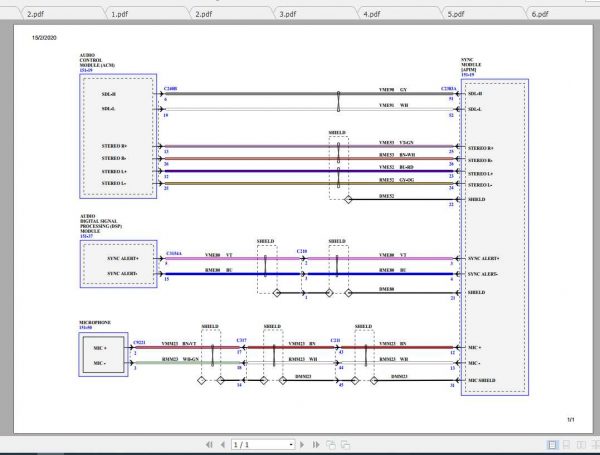Viewport: 600px width, 455px height.
Task: Click connector label C211 on MIC line
Action: [x=335, y=340]
